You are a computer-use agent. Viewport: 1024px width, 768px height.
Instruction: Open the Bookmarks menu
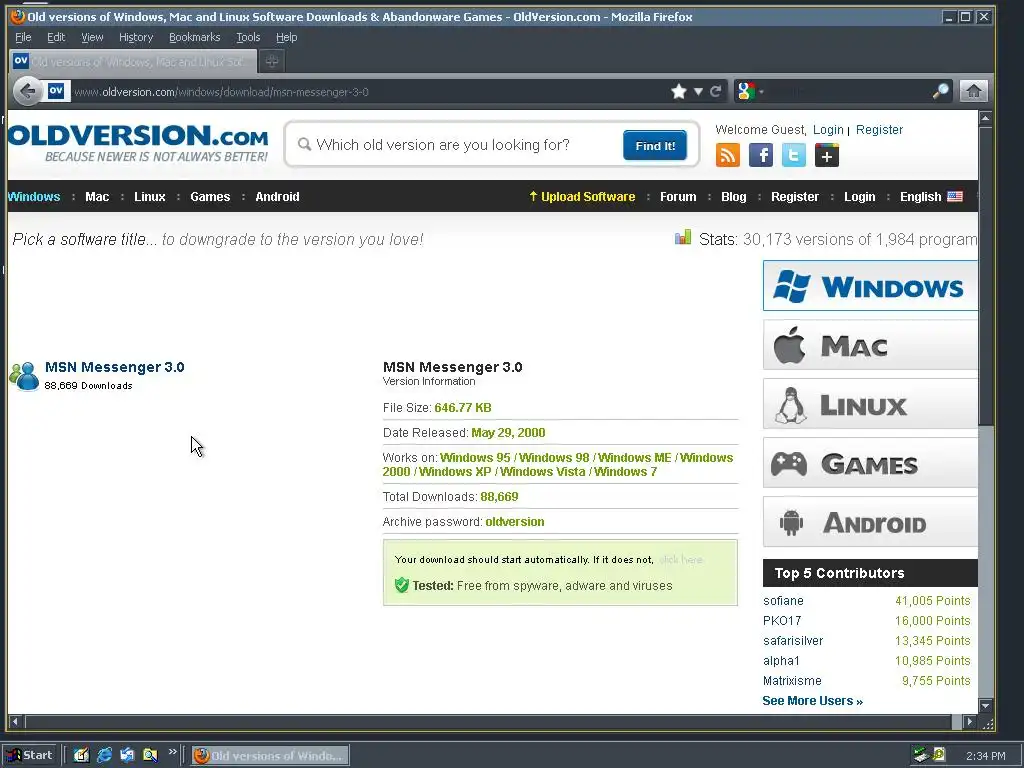195,37
